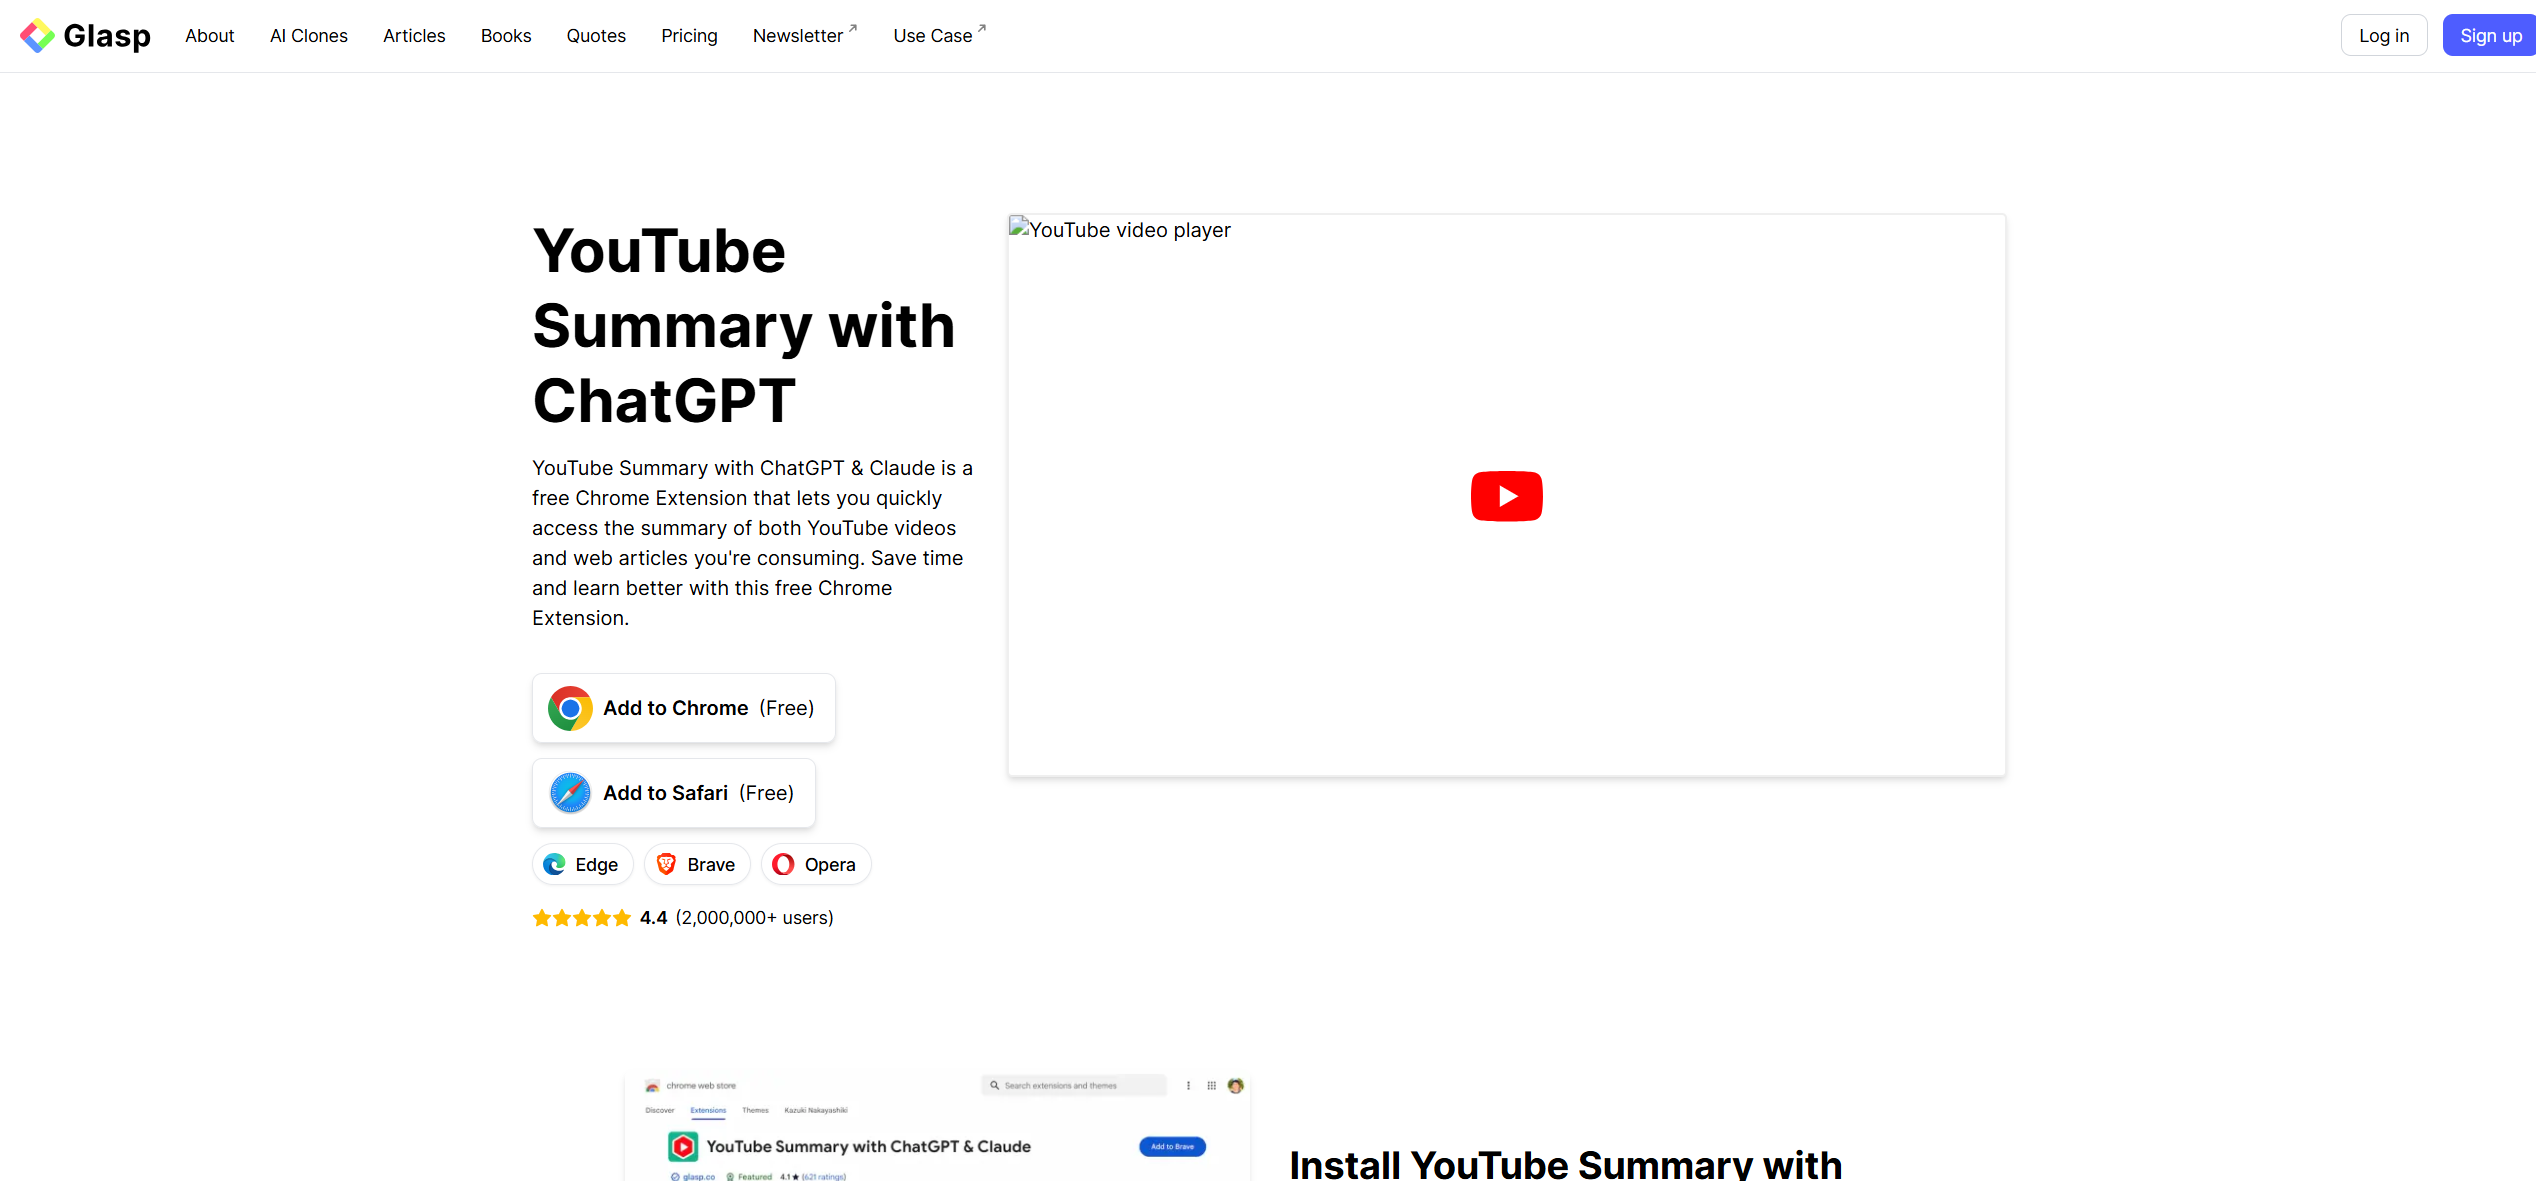Select the Opera browser option
Image resolution: width=2536 pixels, height=1181 pixels.
coord(816,865)
